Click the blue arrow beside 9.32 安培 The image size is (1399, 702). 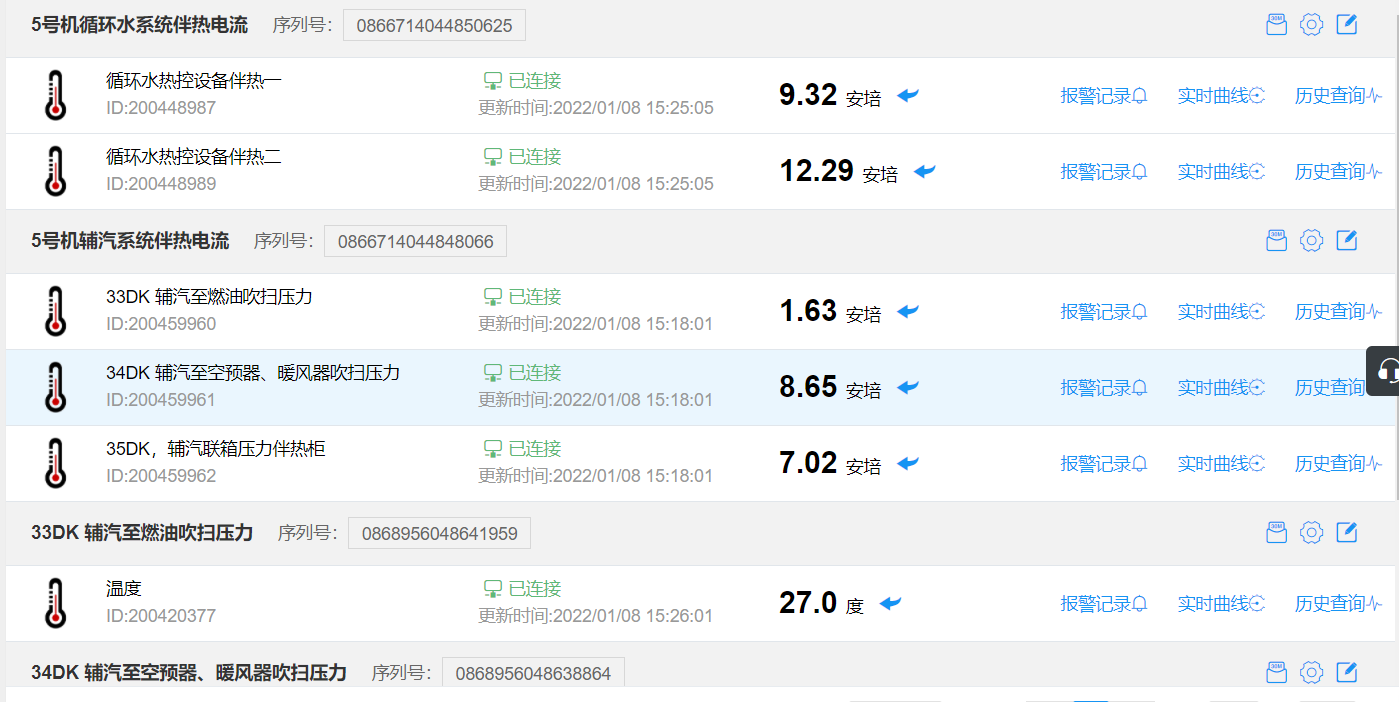(908, 95)
